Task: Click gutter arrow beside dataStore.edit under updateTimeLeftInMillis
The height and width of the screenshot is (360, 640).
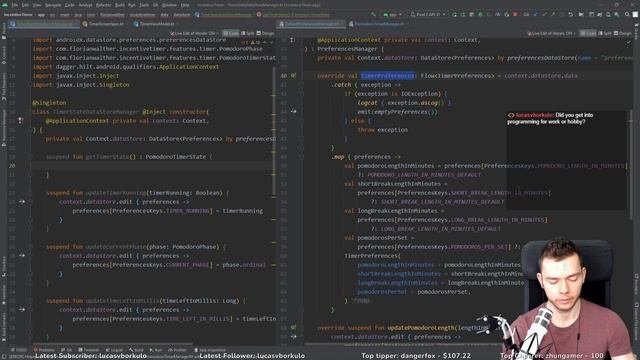Action: (x=22, y=309)
